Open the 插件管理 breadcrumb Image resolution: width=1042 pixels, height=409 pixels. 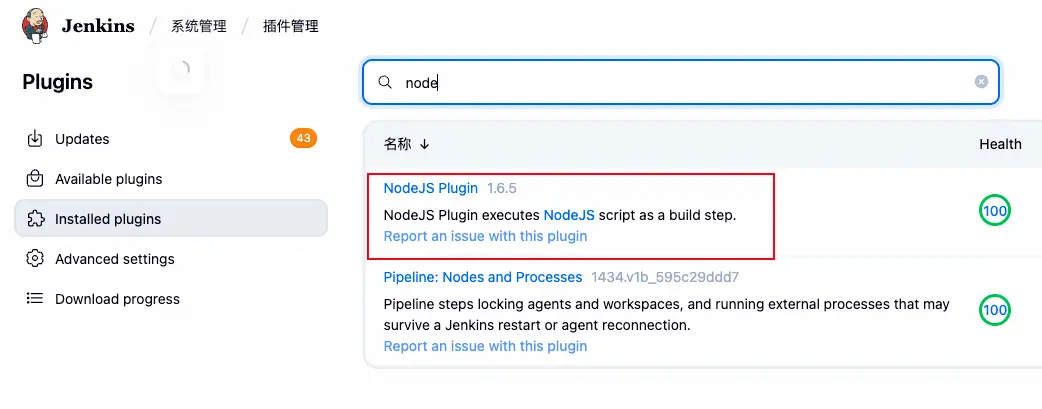[x=291, y=26]
